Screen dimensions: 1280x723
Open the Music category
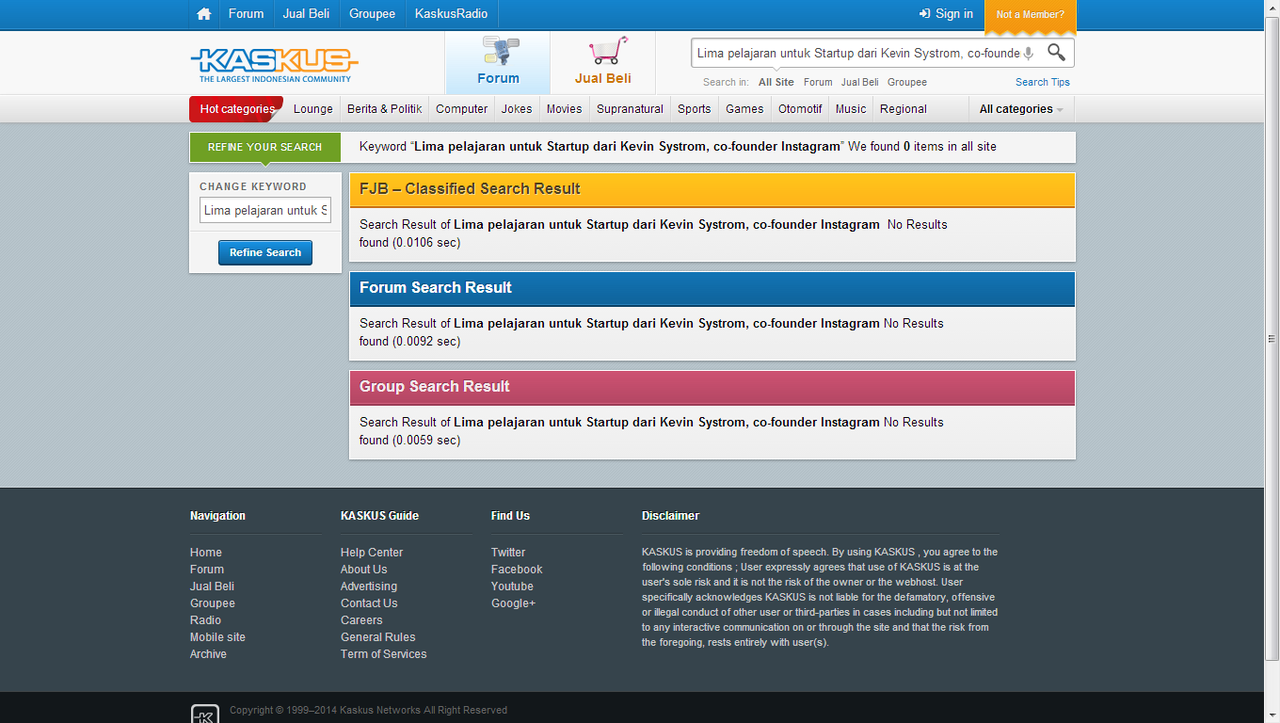click(851, 109)
